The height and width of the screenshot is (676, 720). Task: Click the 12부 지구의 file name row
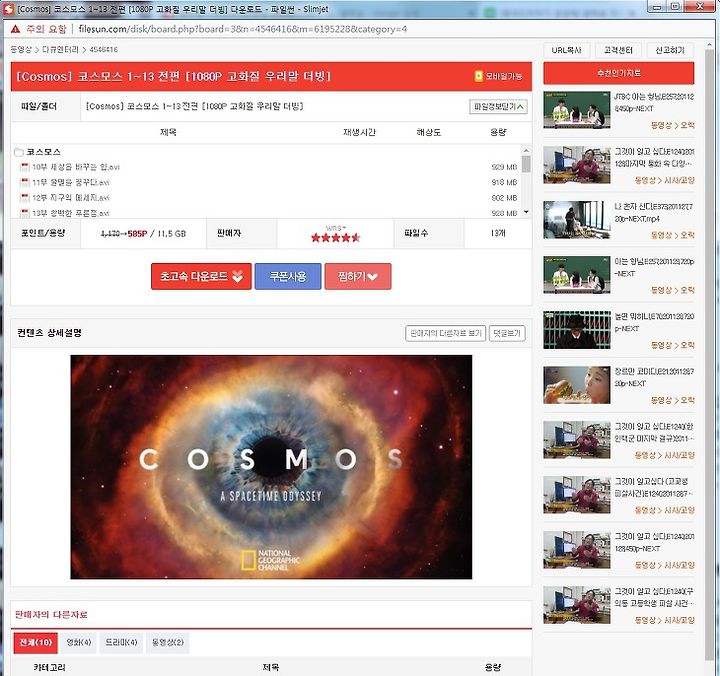pos(71,198)
